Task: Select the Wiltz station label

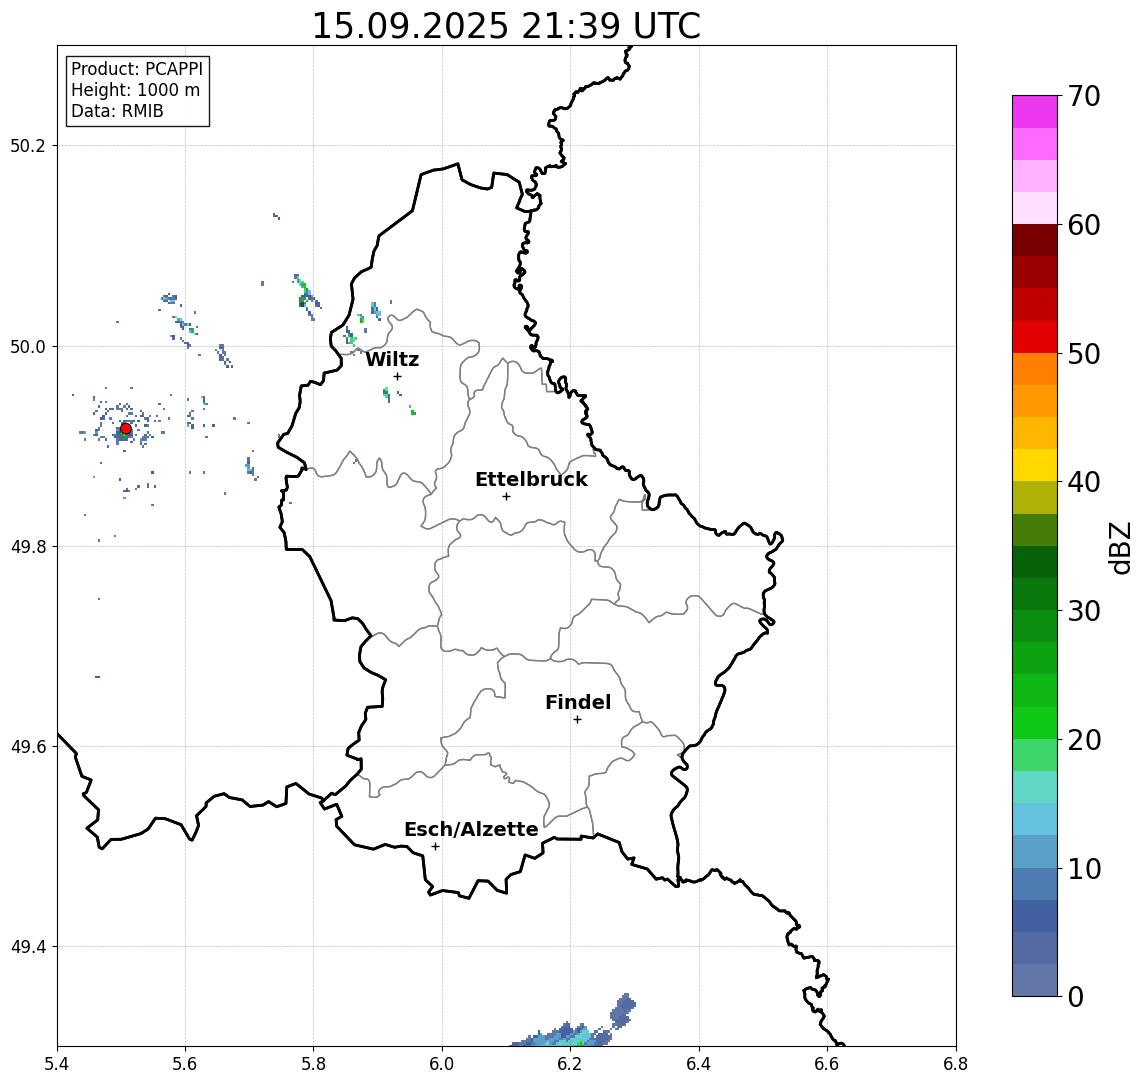Action: point(392,359)
